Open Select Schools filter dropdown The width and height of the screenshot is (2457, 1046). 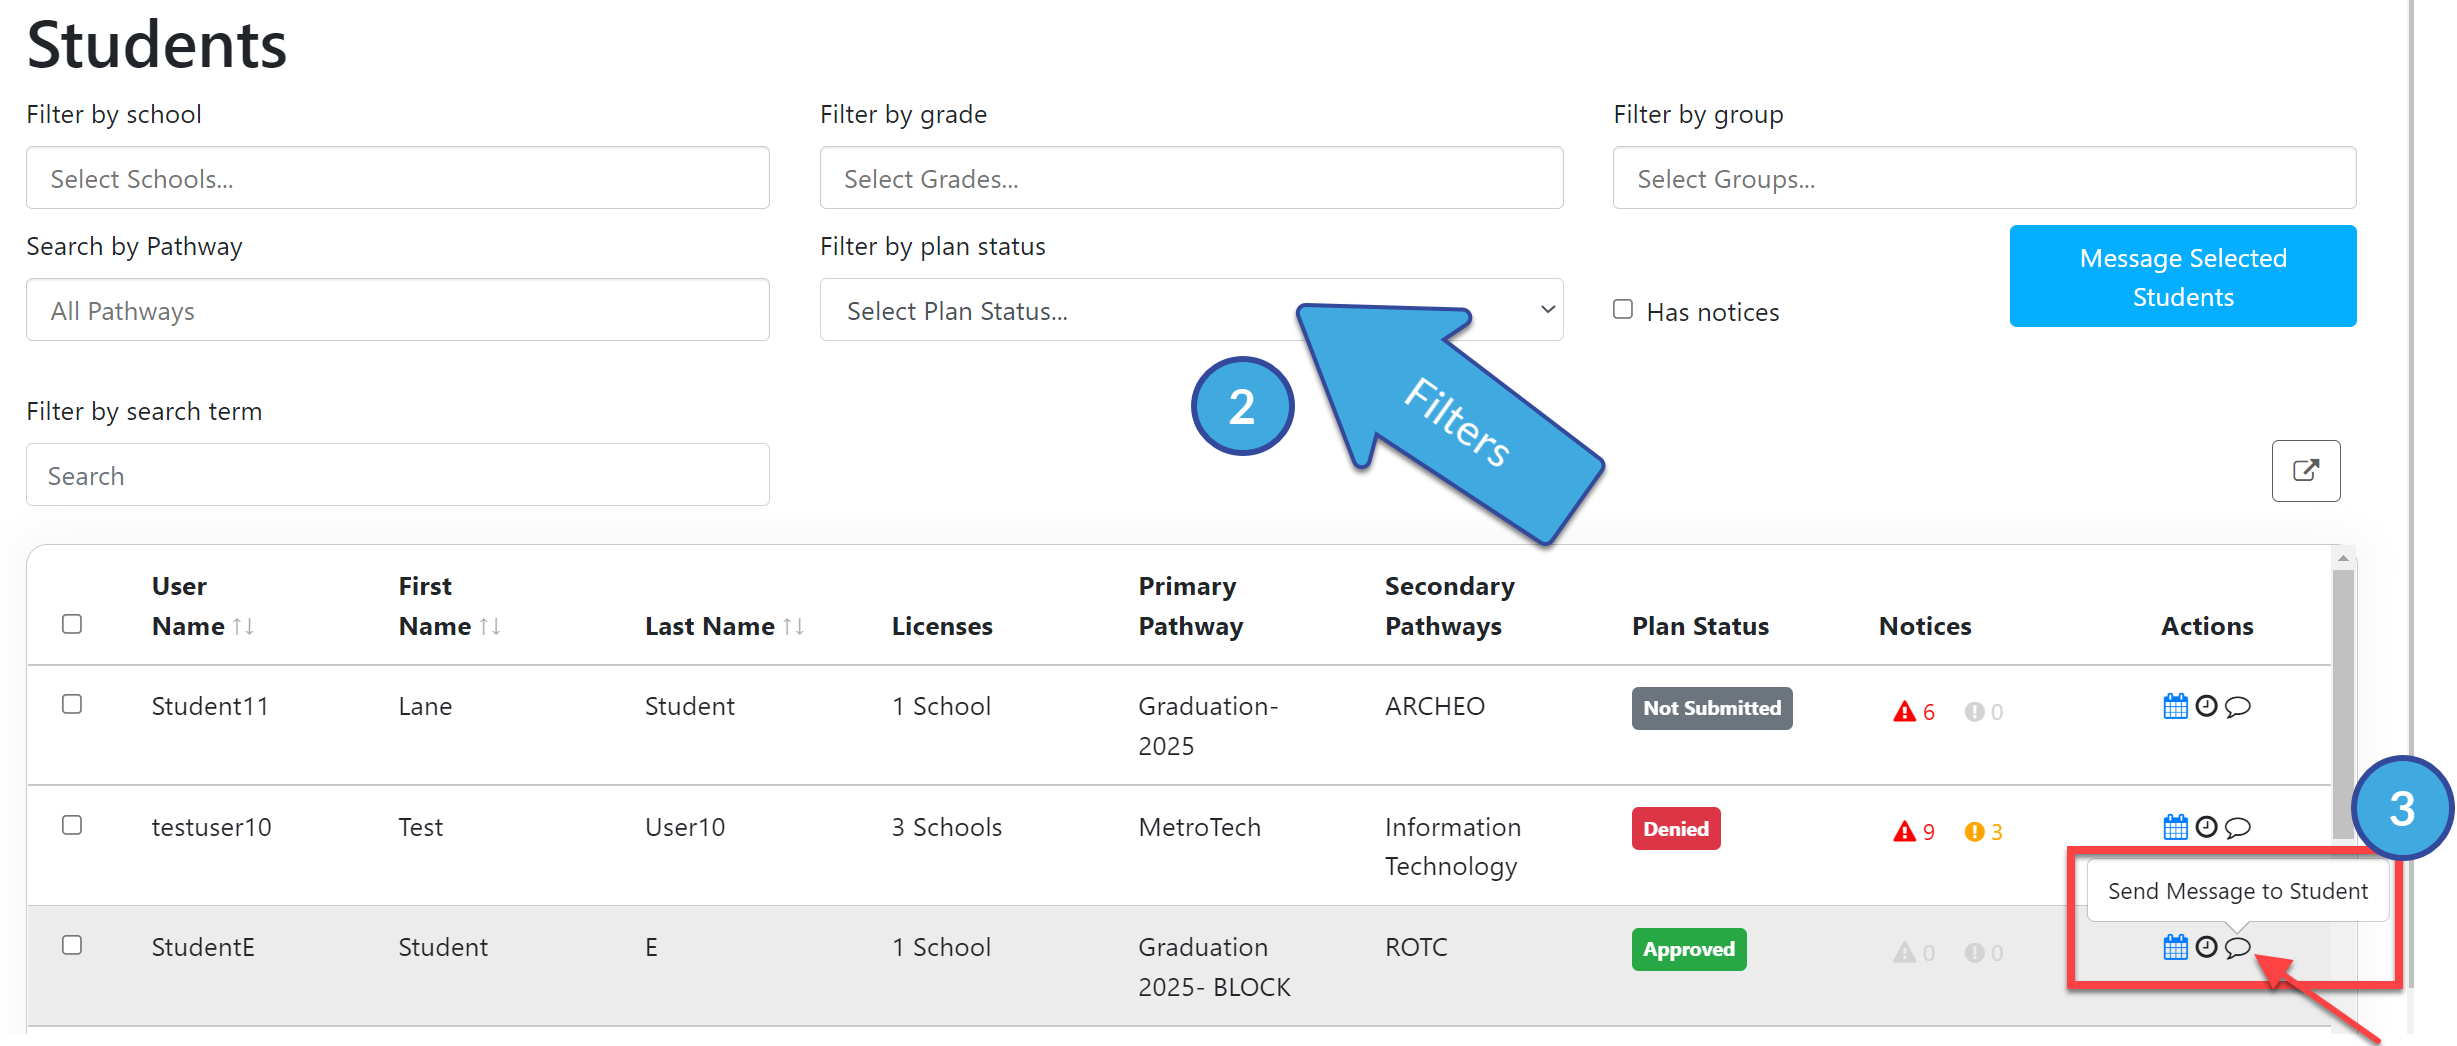click(398, 178)
